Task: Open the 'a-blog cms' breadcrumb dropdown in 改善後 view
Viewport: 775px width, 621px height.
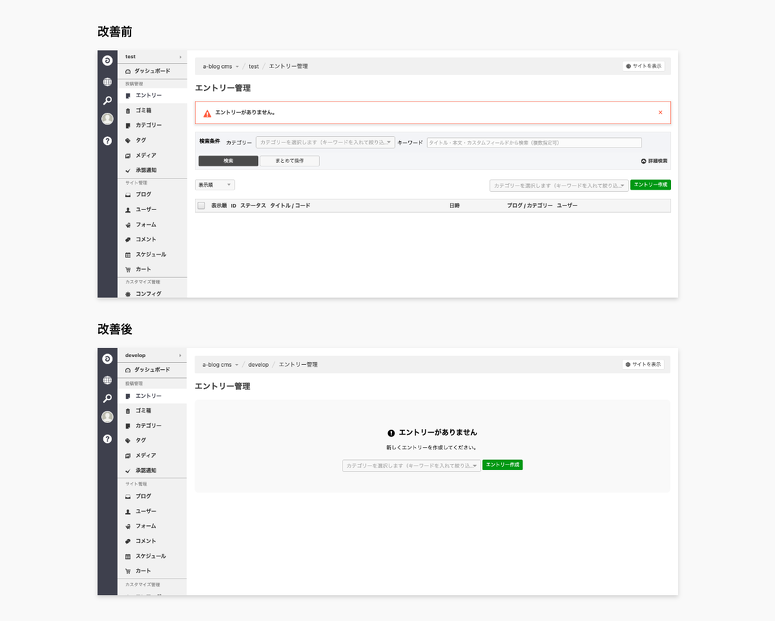Action: point(221,365)
